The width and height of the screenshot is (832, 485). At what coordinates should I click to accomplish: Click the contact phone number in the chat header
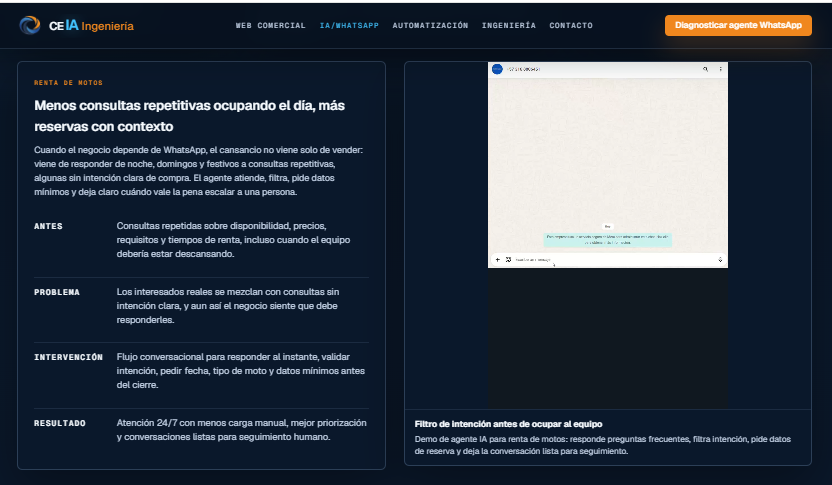523,69
